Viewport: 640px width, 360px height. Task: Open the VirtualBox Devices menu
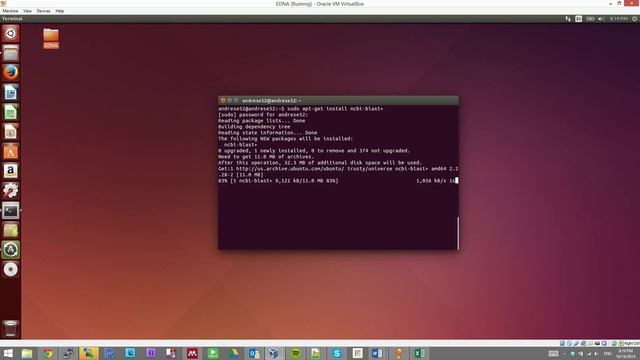click(43, 11)
